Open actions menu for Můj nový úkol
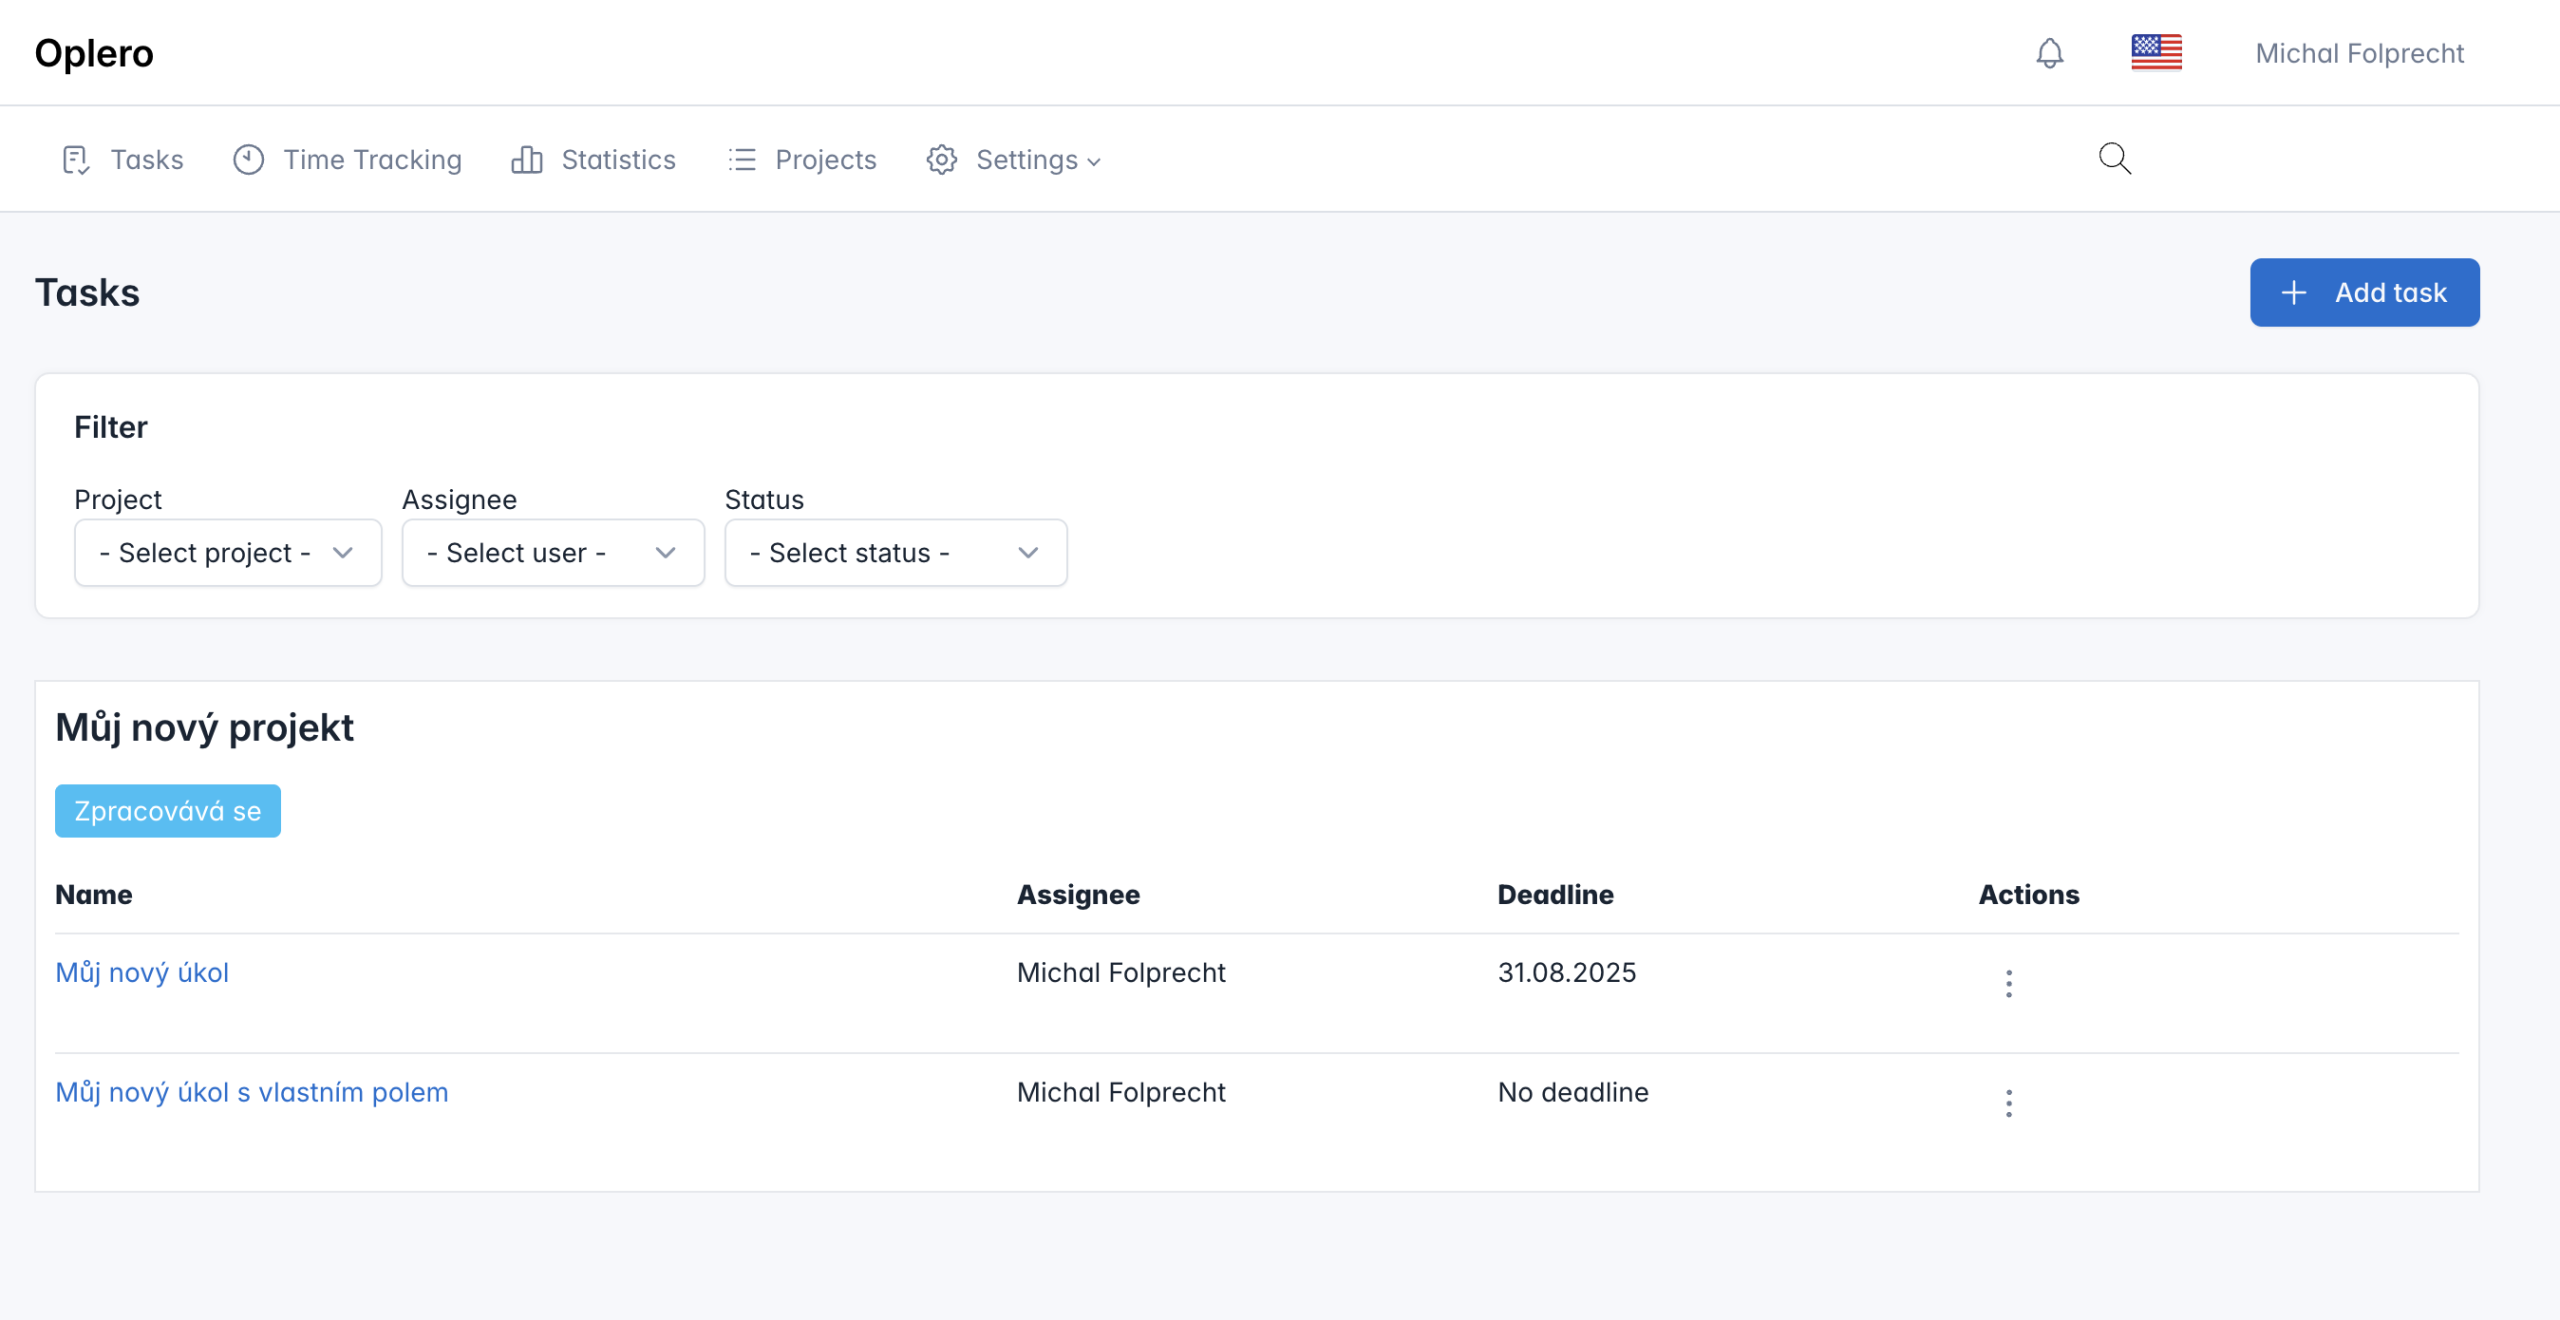The height and width of the screenshot is (1320, 2560). (x=2008, y=984)
